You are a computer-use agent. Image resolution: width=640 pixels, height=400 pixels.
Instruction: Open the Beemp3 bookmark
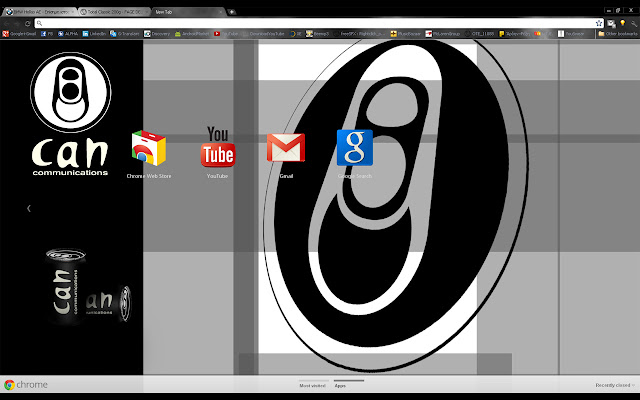(x=318, y=34)
